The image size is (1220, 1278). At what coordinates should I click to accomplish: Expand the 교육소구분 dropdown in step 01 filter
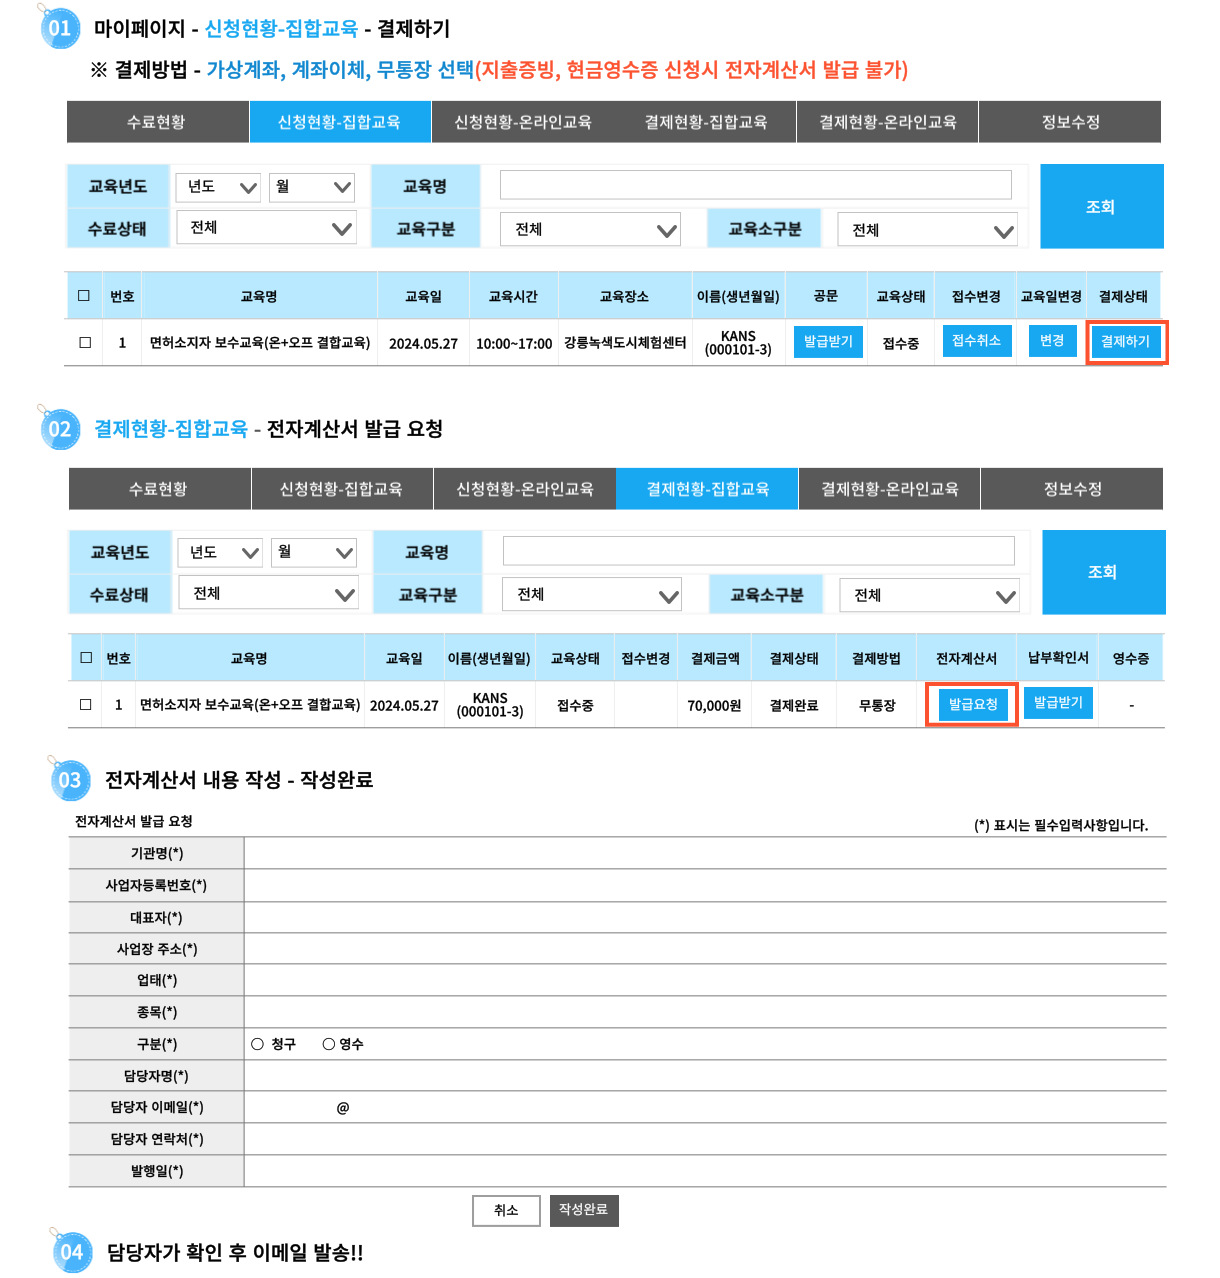coord(927,230)
